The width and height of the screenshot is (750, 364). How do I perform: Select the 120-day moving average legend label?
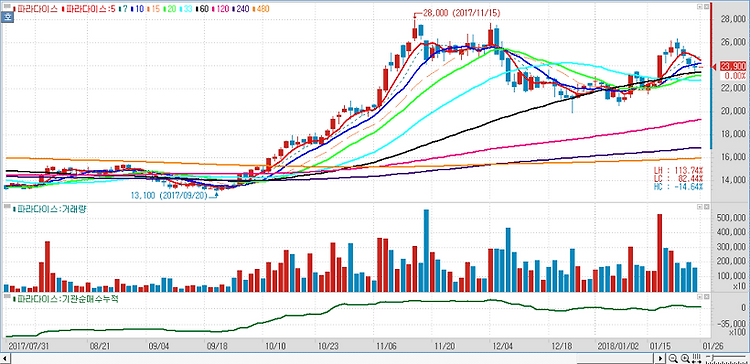pos(221,9)
